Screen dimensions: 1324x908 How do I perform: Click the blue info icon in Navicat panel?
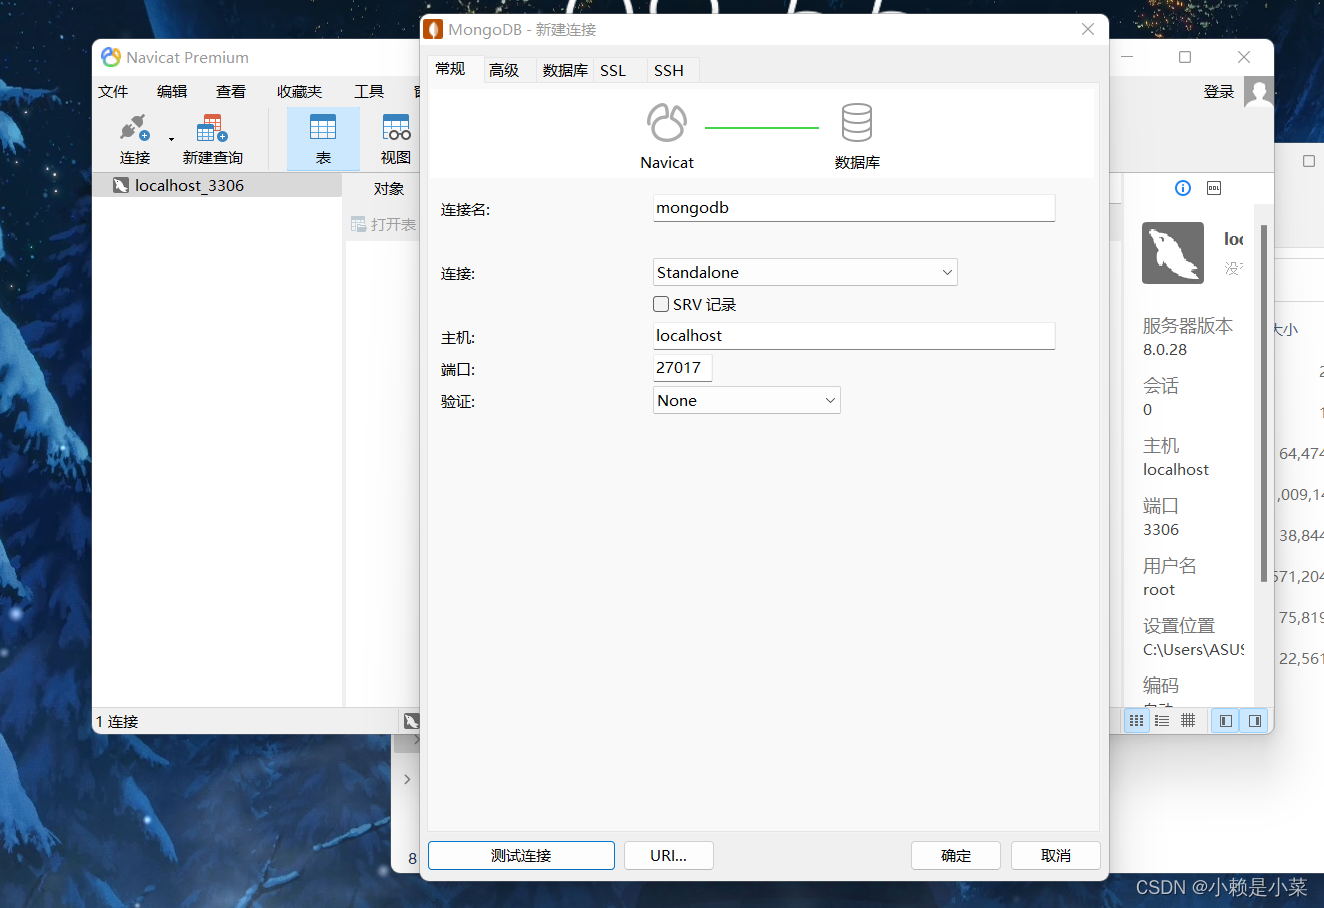point(1183,188)
